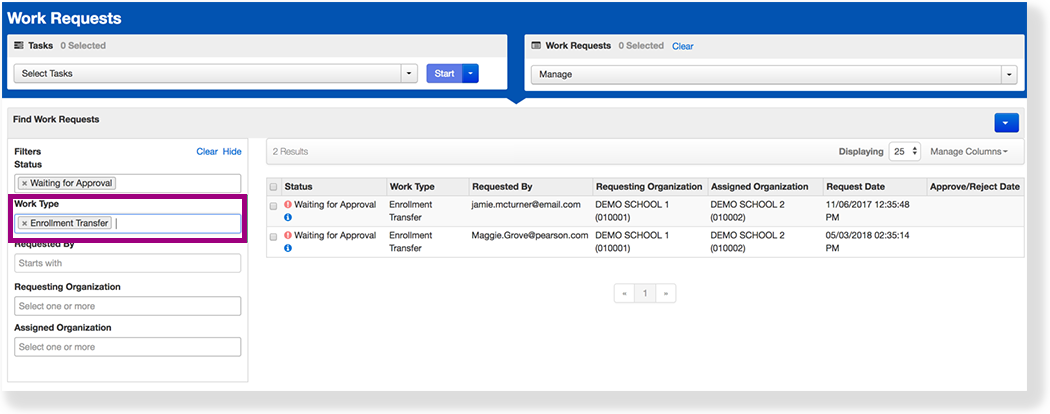Clear selected work requests link
This screenshot has height=414, width=1050.
(682, 46)
